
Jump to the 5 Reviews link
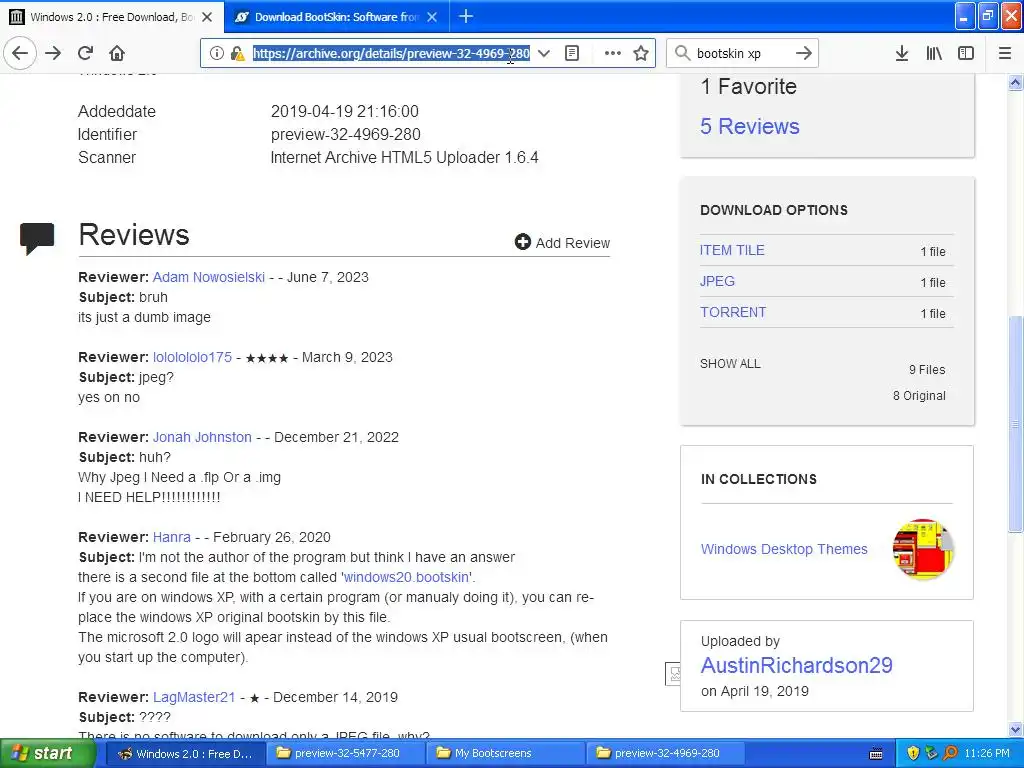coord(750,126)
